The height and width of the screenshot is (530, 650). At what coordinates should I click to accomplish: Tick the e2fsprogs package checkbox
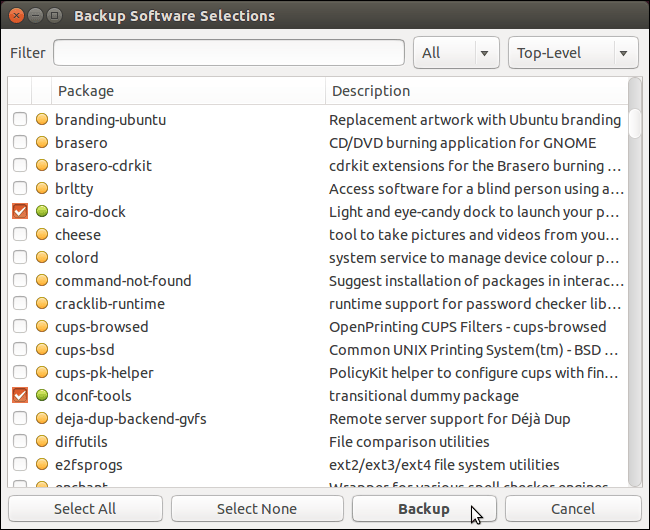(x=20, y=465)
